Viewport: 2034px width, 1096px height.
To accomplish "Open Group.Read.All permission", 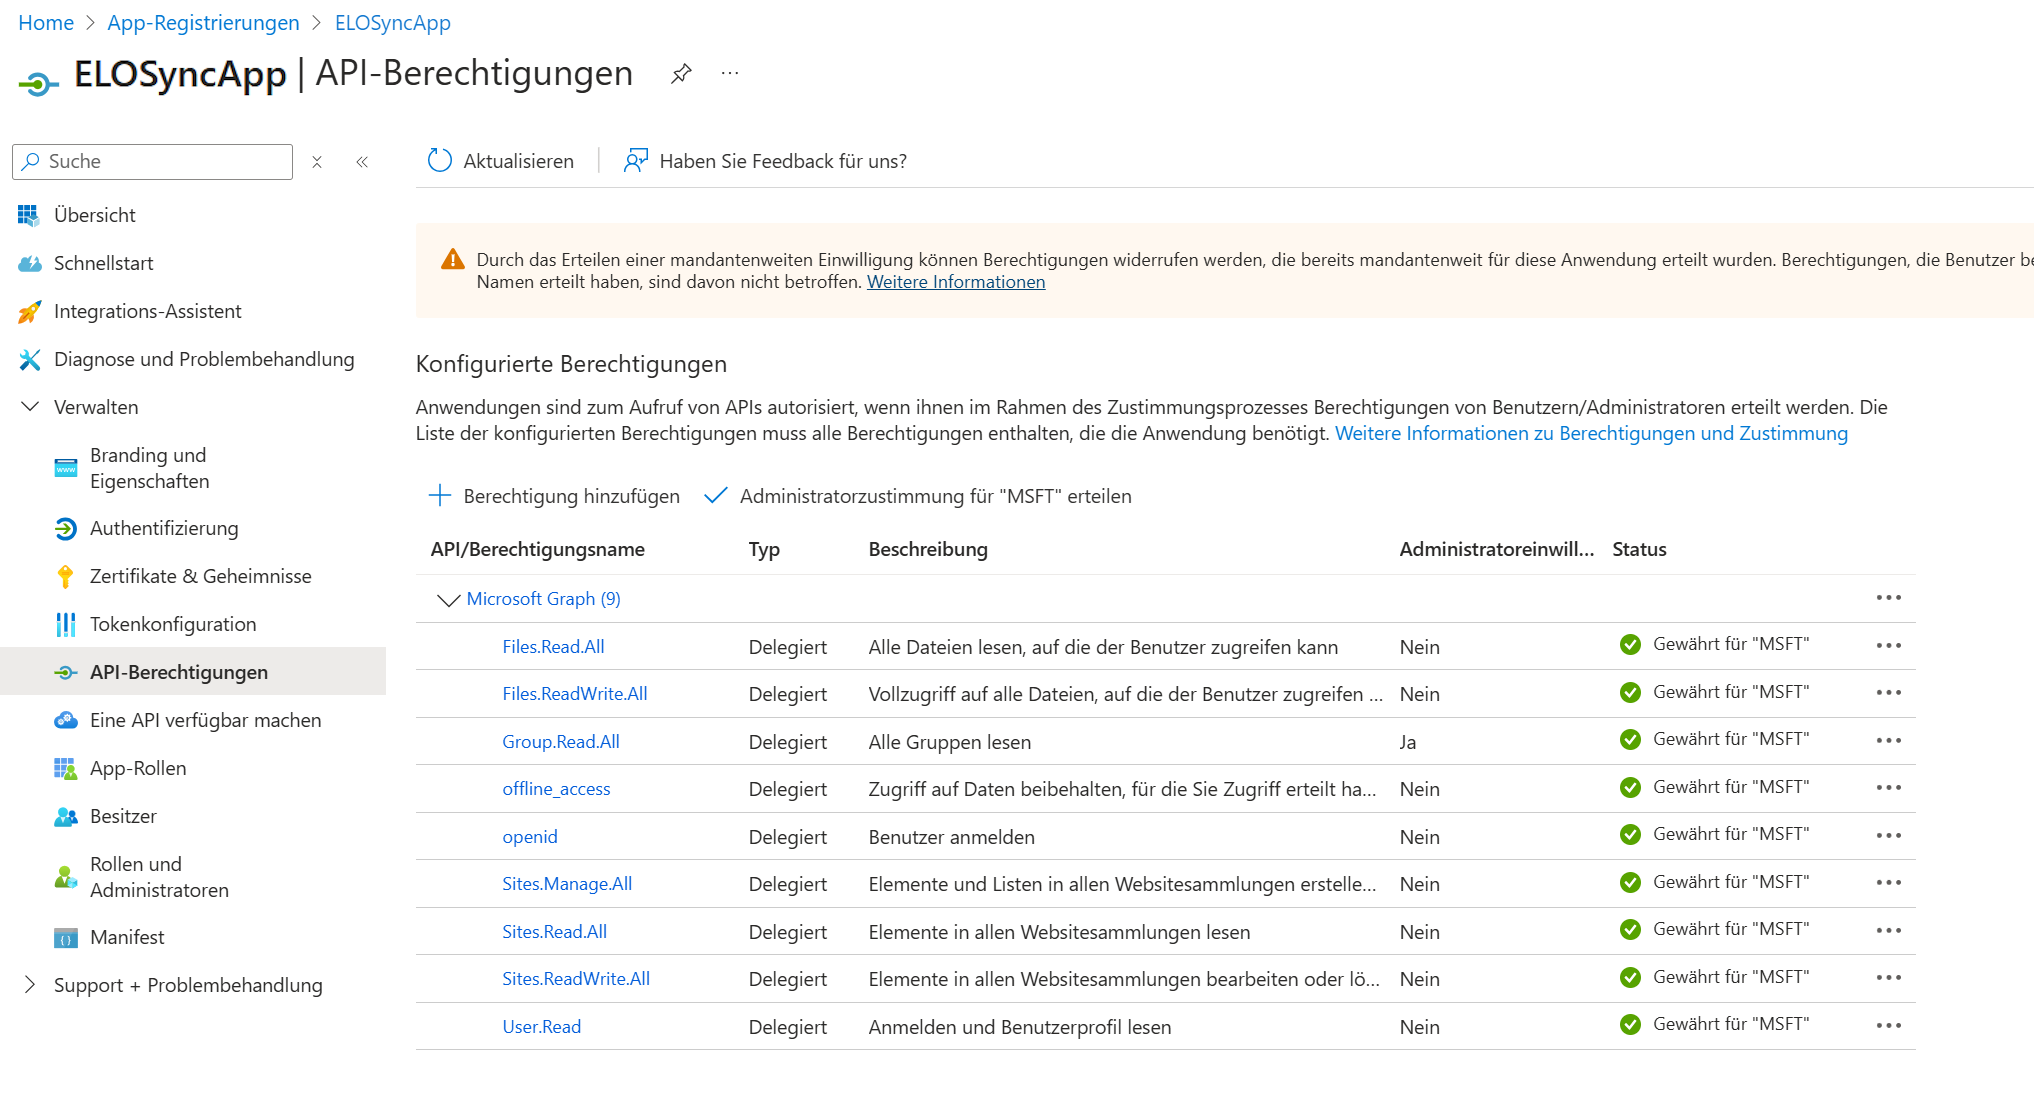I will pos(561,742).
